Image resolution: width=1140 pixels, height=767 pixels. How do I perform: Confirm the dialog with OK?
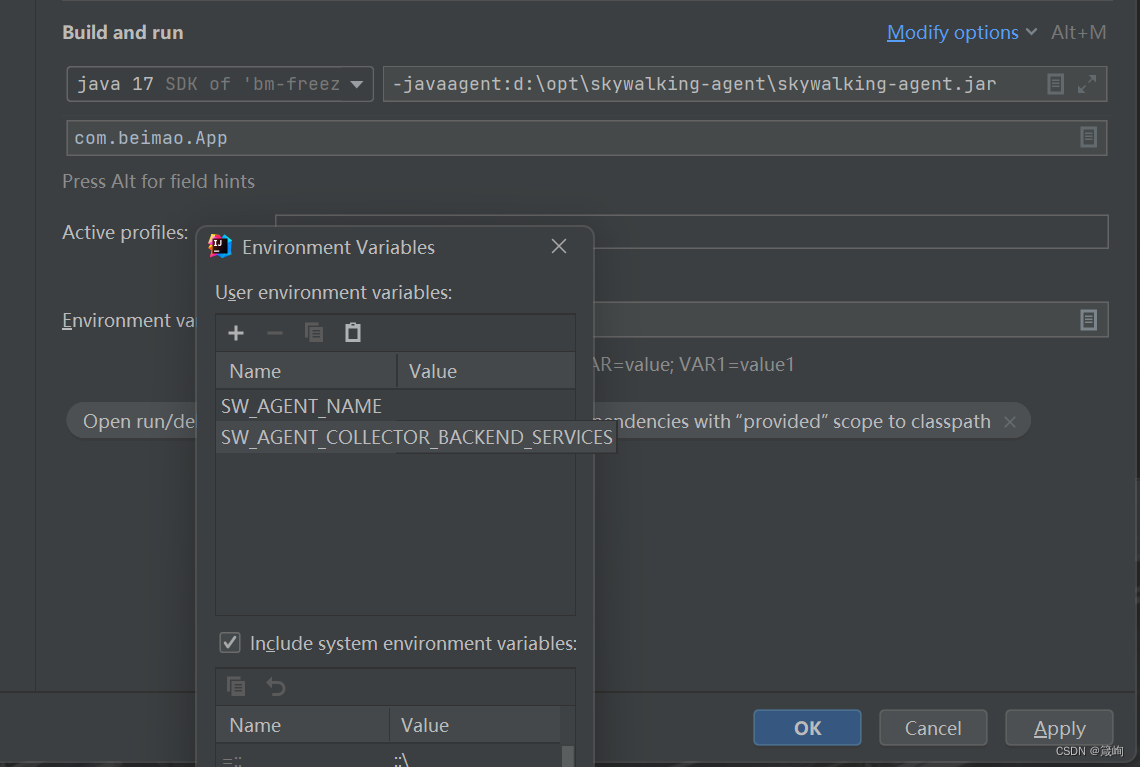point(807,728)
